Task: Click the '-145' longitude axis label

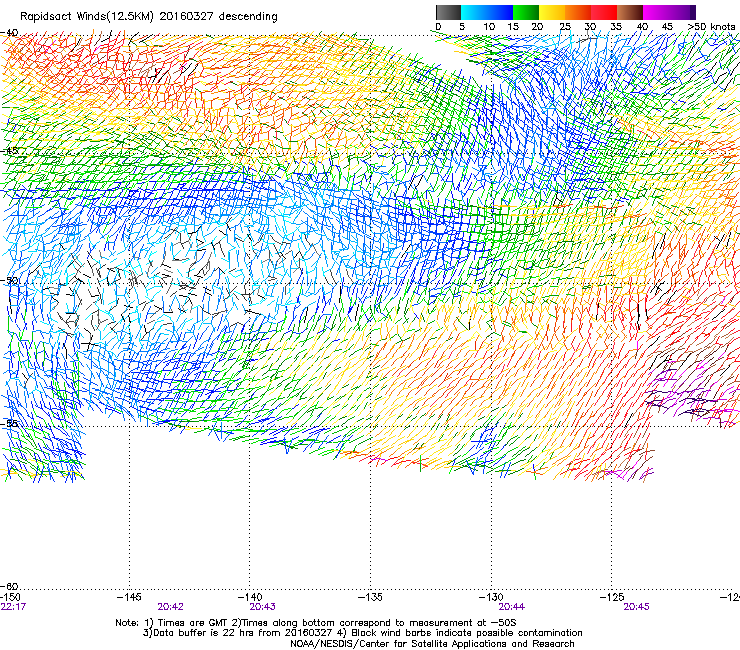Action: coord(129,598)
